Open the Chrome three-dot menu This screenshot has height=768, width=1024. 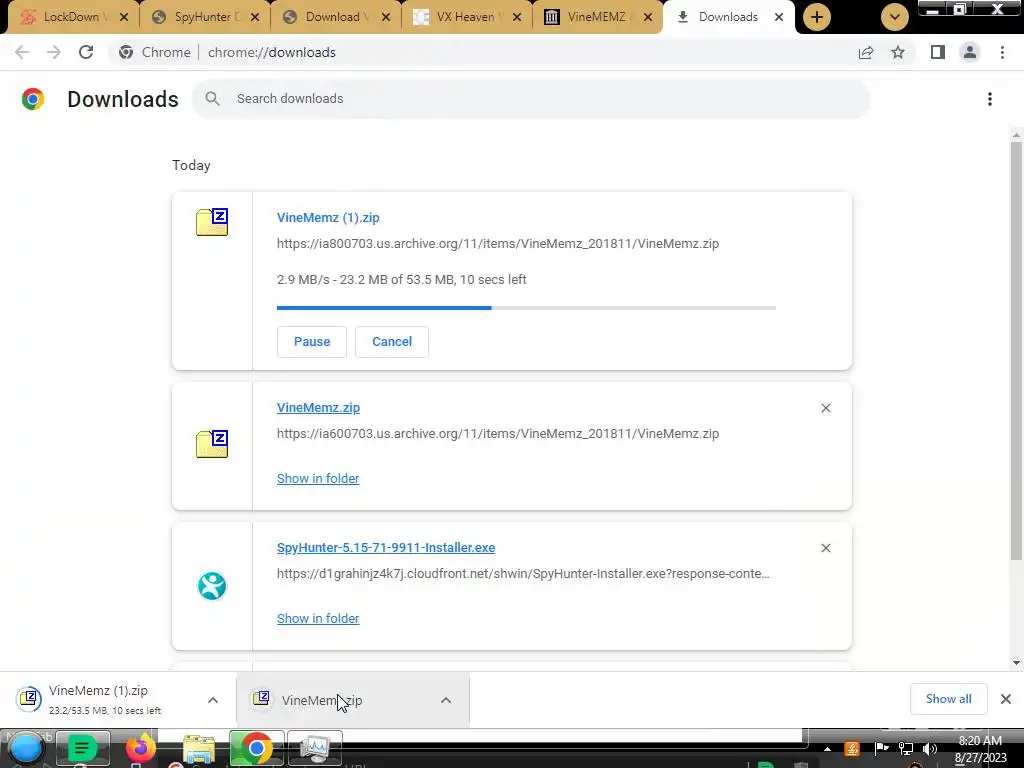1002,52
